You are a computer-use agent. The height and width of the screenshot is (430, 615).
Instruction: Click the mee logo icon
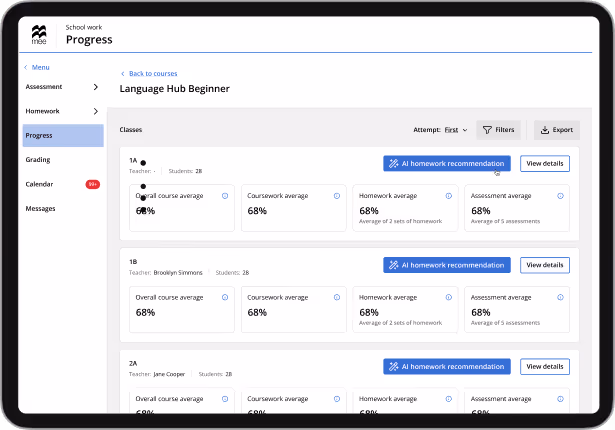pos(39,35)
